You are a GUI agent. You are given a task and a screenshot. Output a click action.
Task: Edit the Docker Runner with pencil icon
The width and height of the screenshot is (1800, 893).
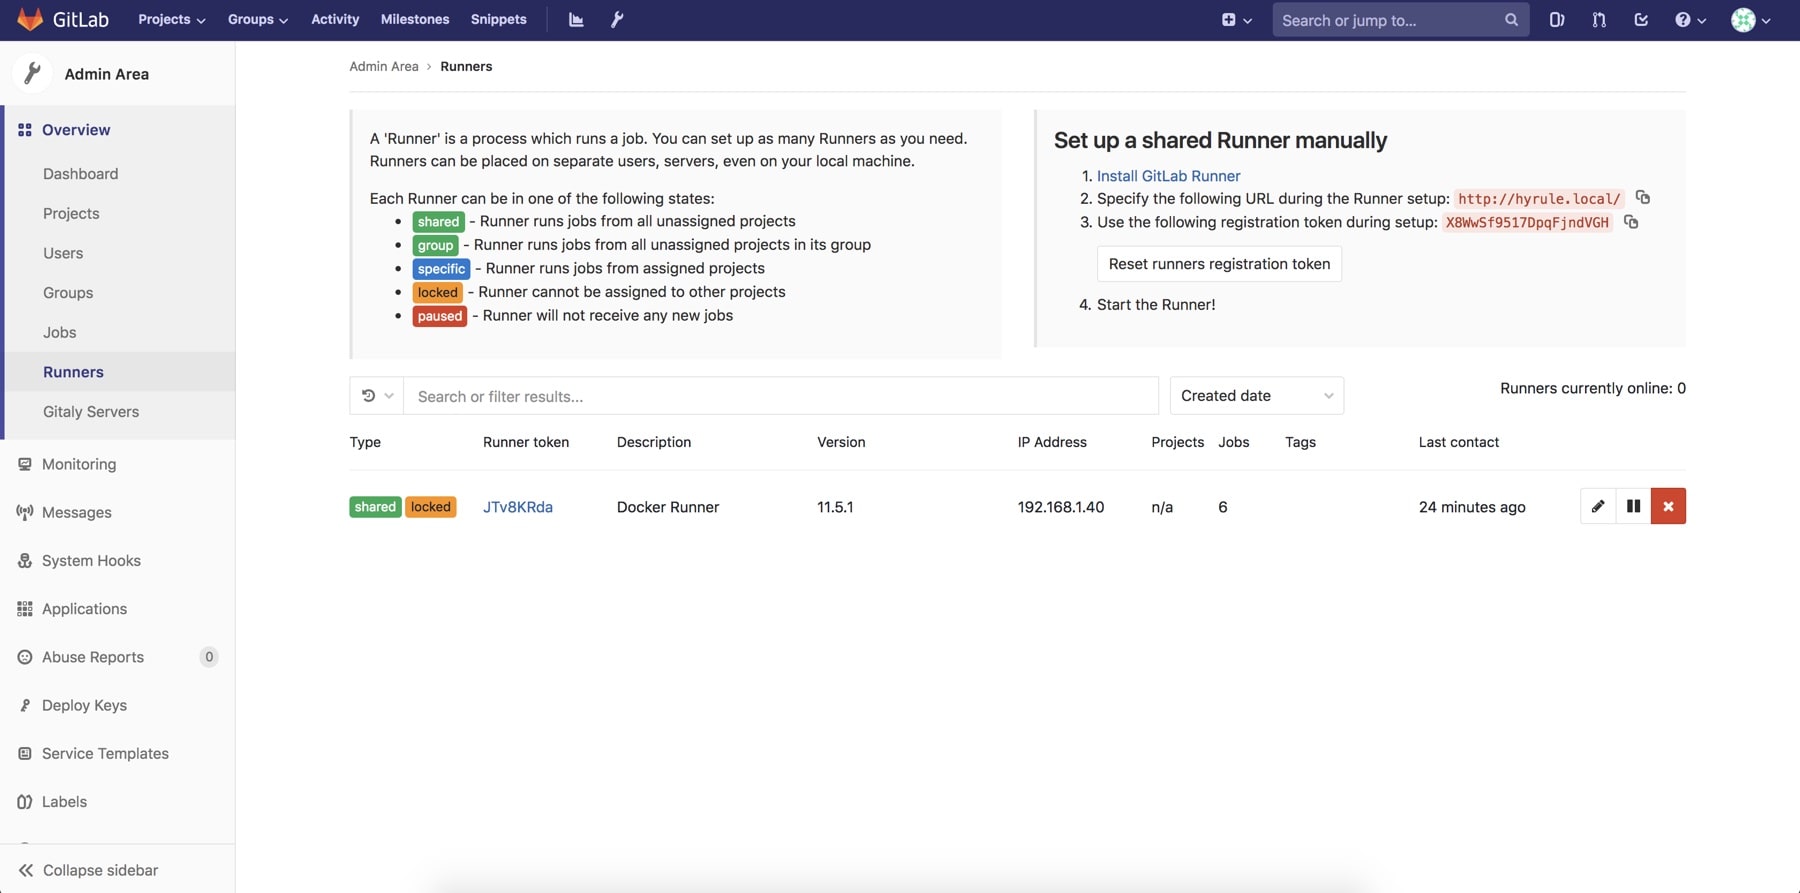point(1598,506)
